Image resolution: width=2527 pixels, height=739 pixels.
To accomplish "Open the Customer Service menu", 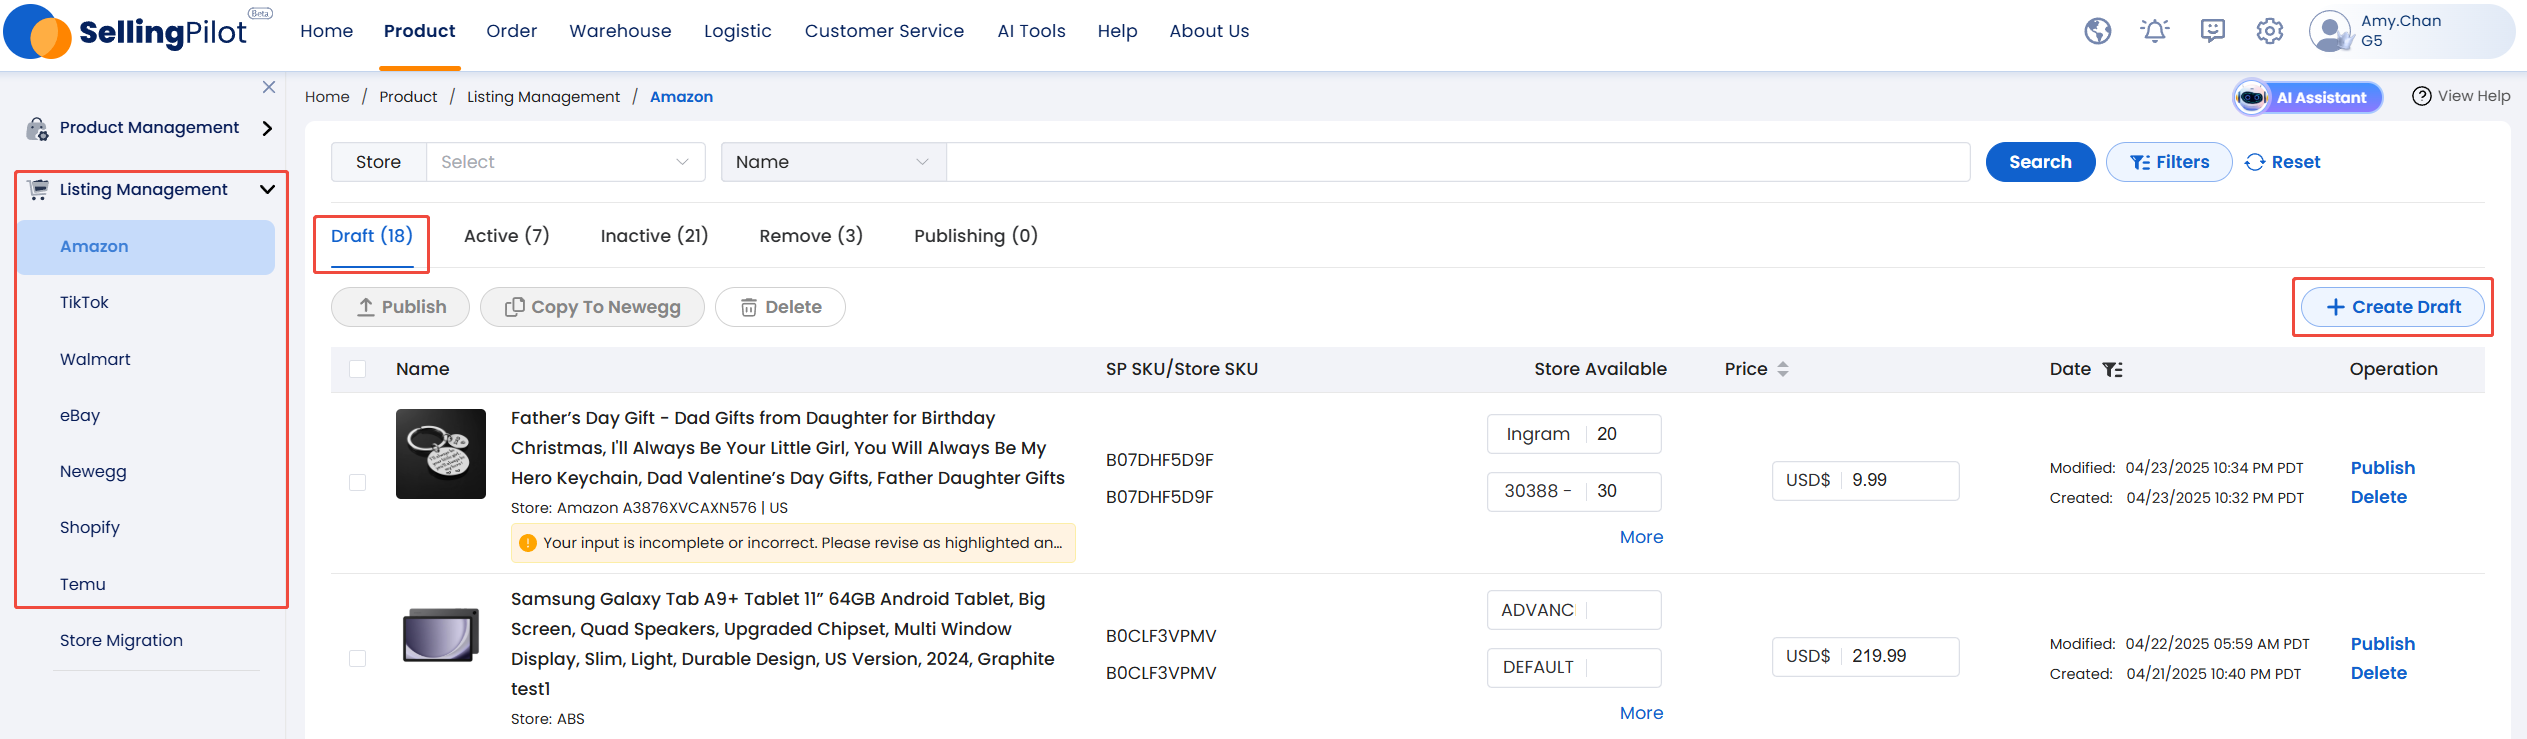I will tap(884, 31).
